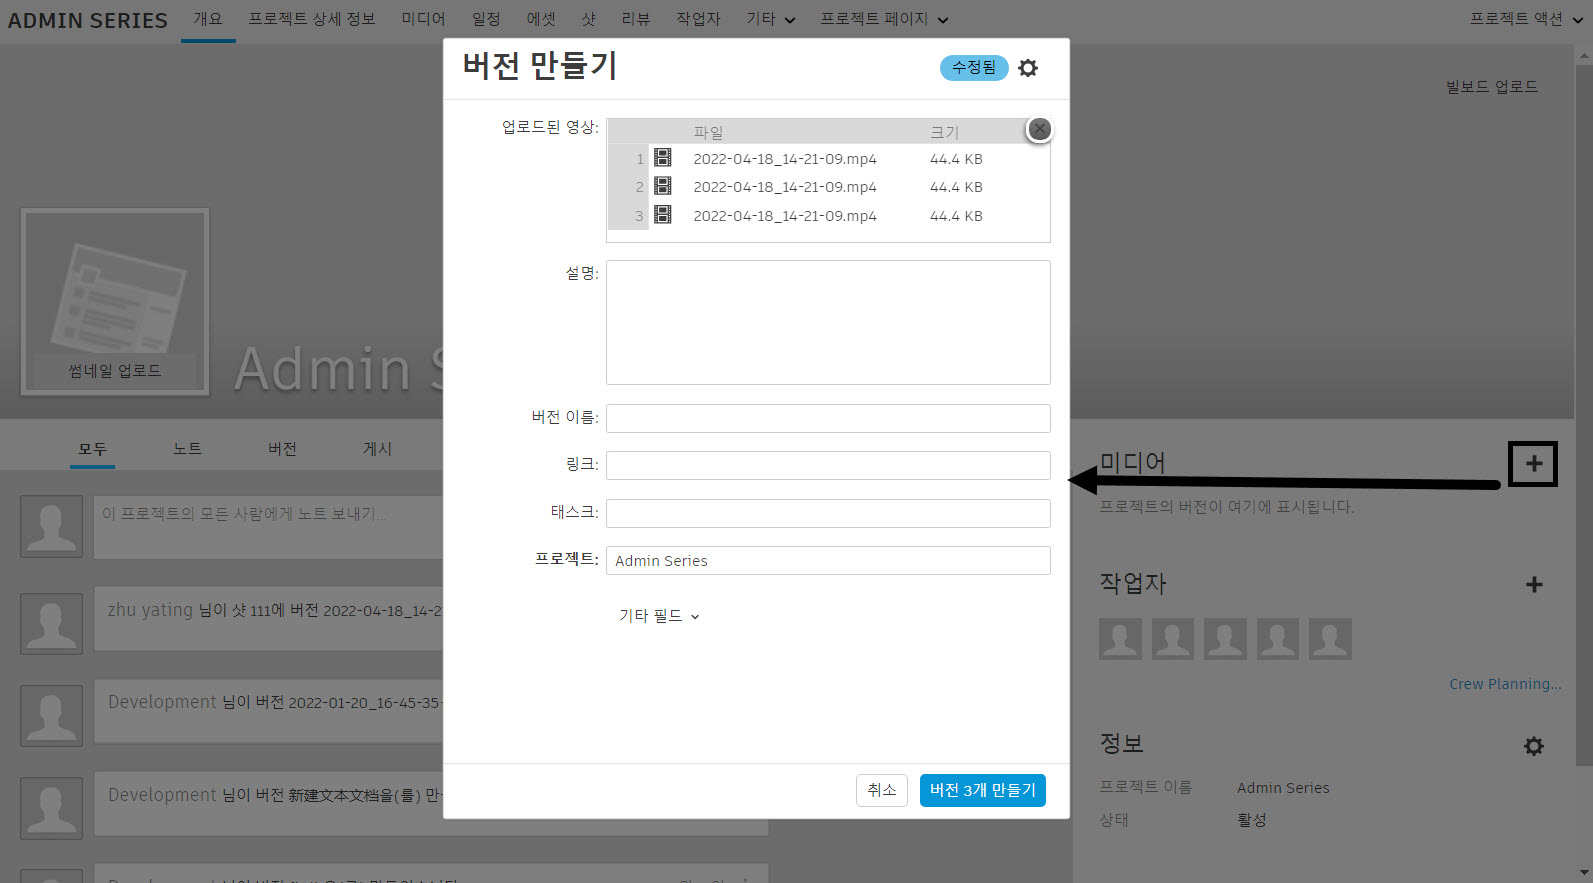1593x883 pixels.
Task: Click 썸네일 업로드 on the project thumbnail
Action: [115, 371]
